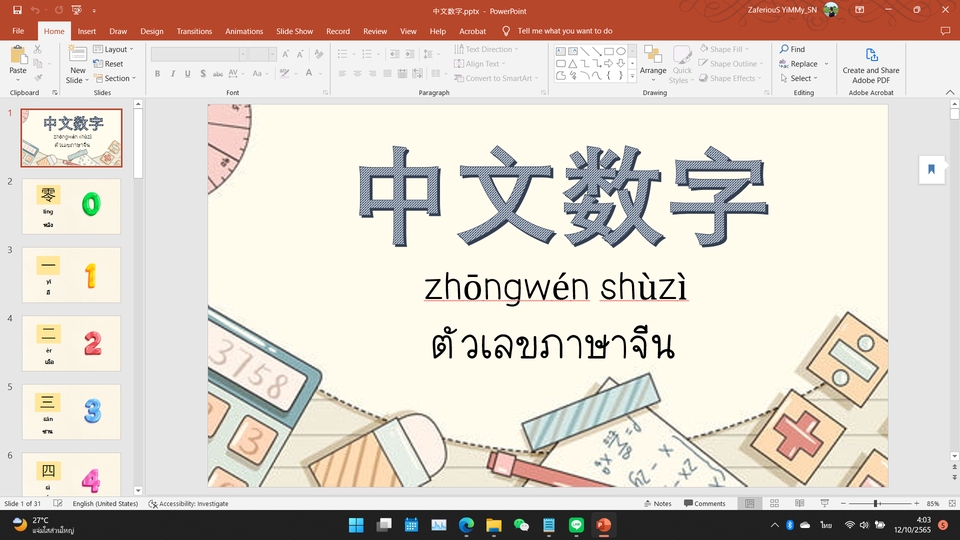Open Microsoft Edge from taskbar
Viewport: 960px width, 540px height.
coord(466,525)
